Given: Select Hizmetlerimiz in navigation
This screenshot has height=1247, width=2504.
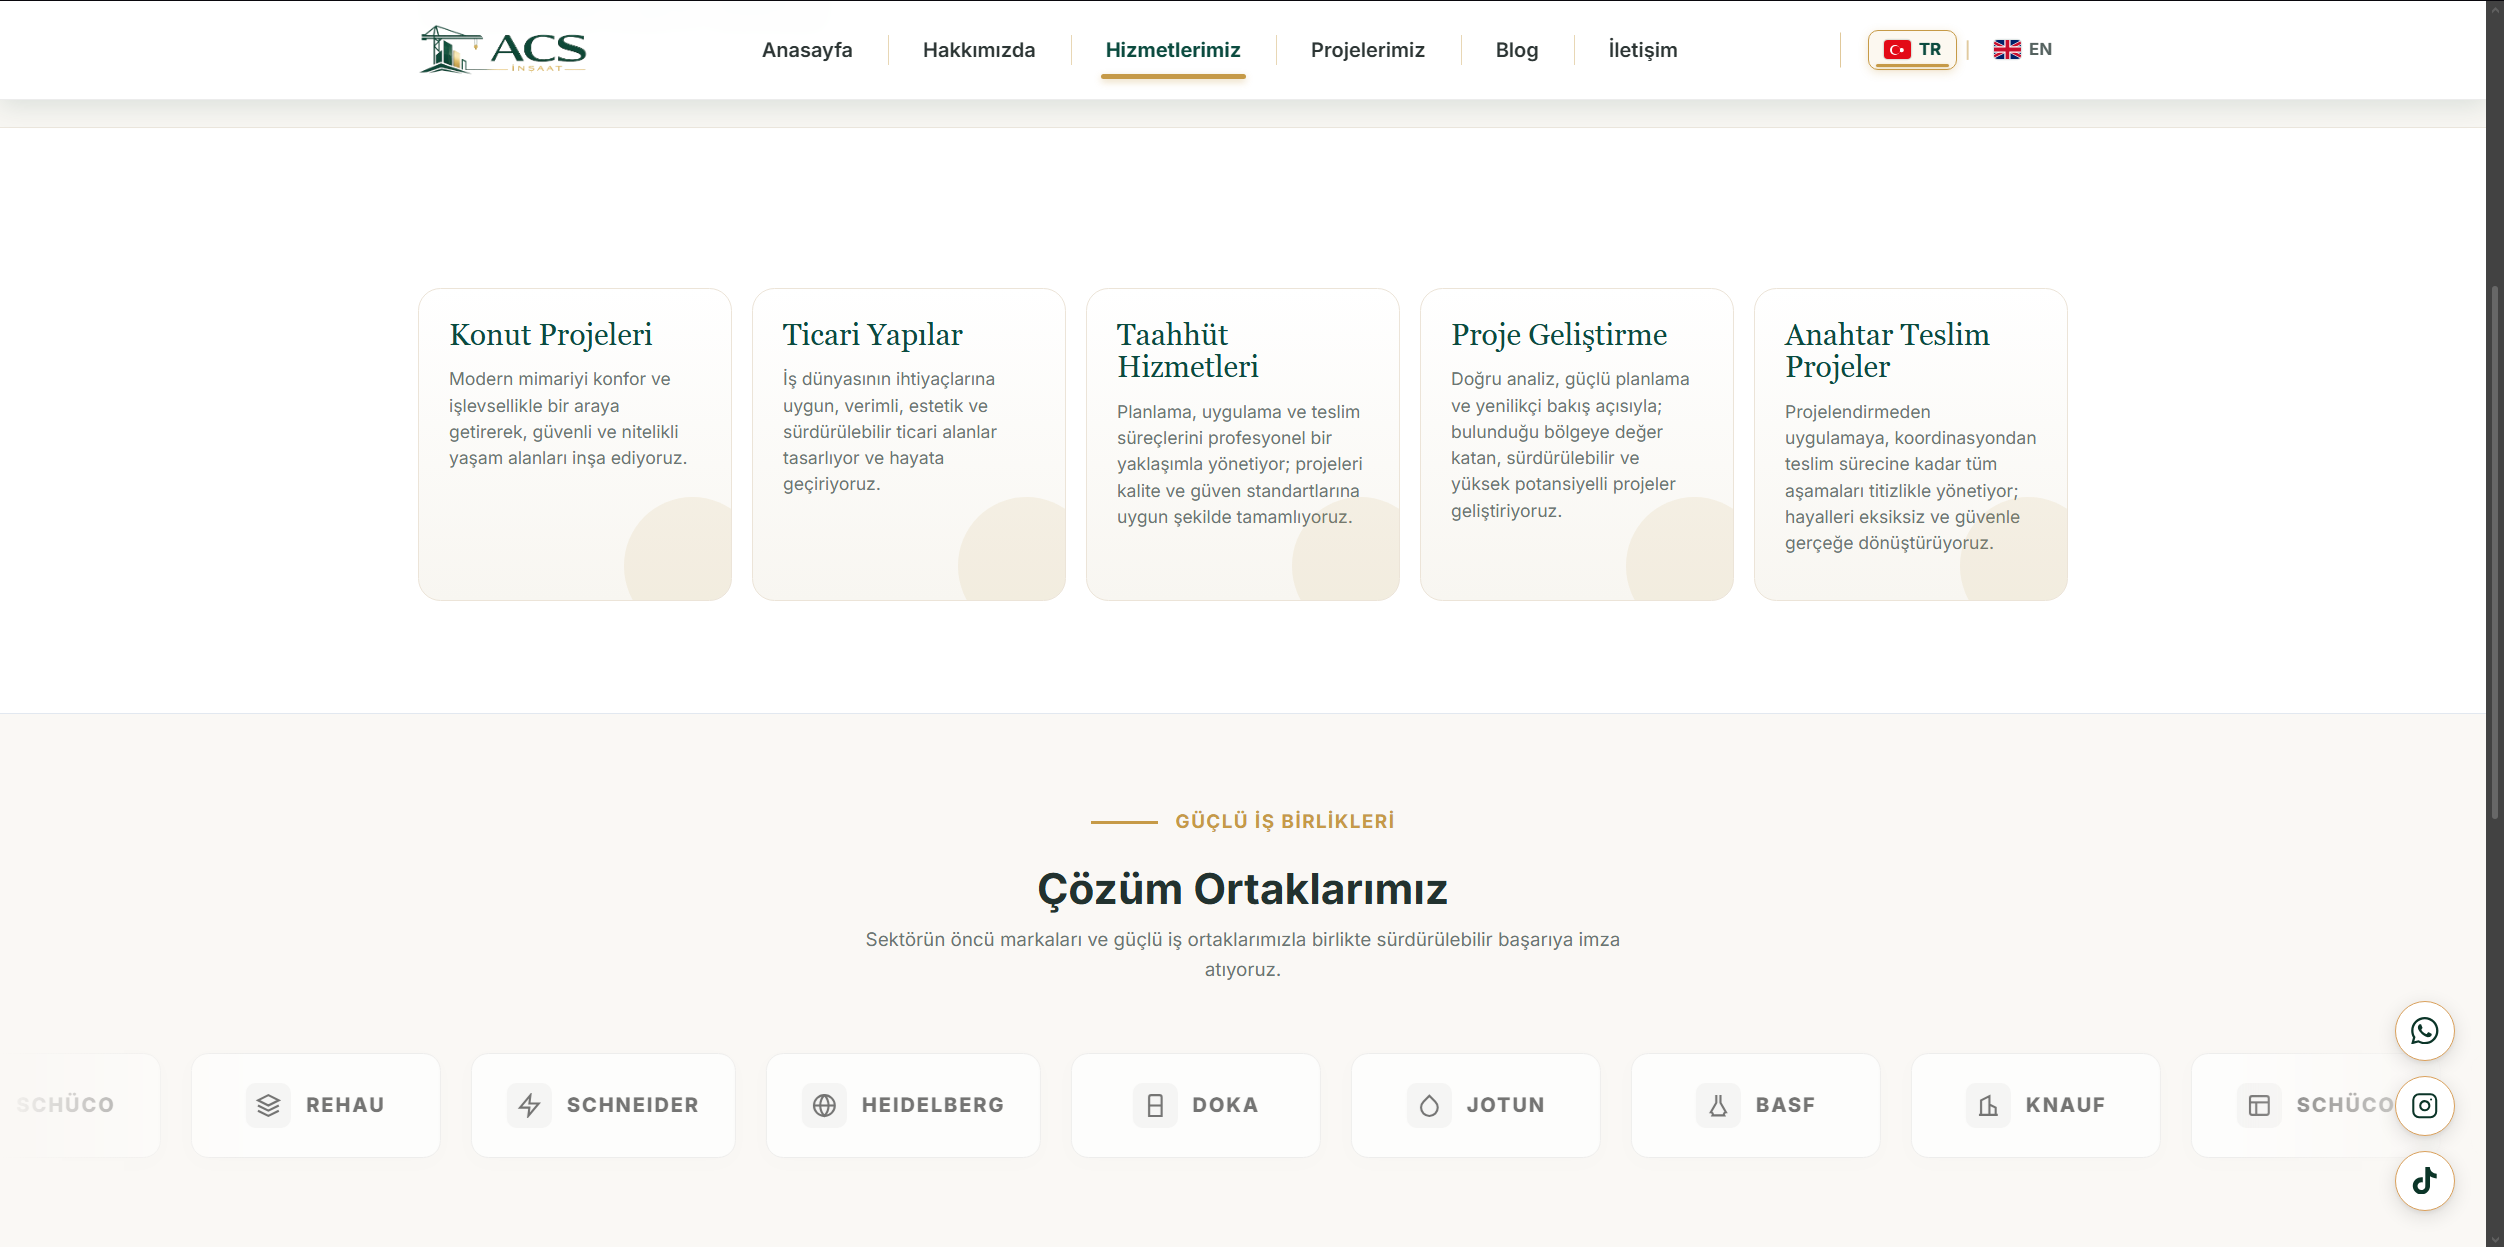Looking at the screenshot, I should click(x=1173, y=50).
